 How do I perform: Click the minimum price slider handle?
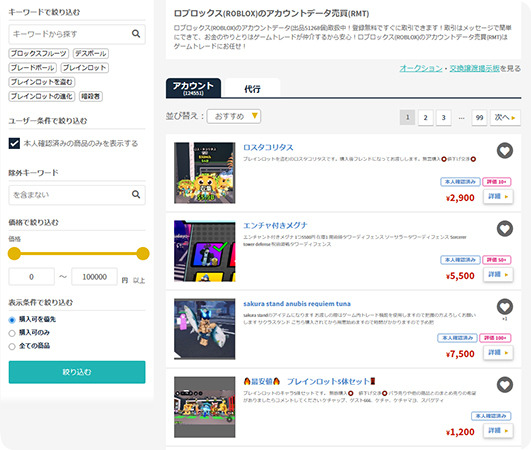pyautogui.click(x=14, y=254)
